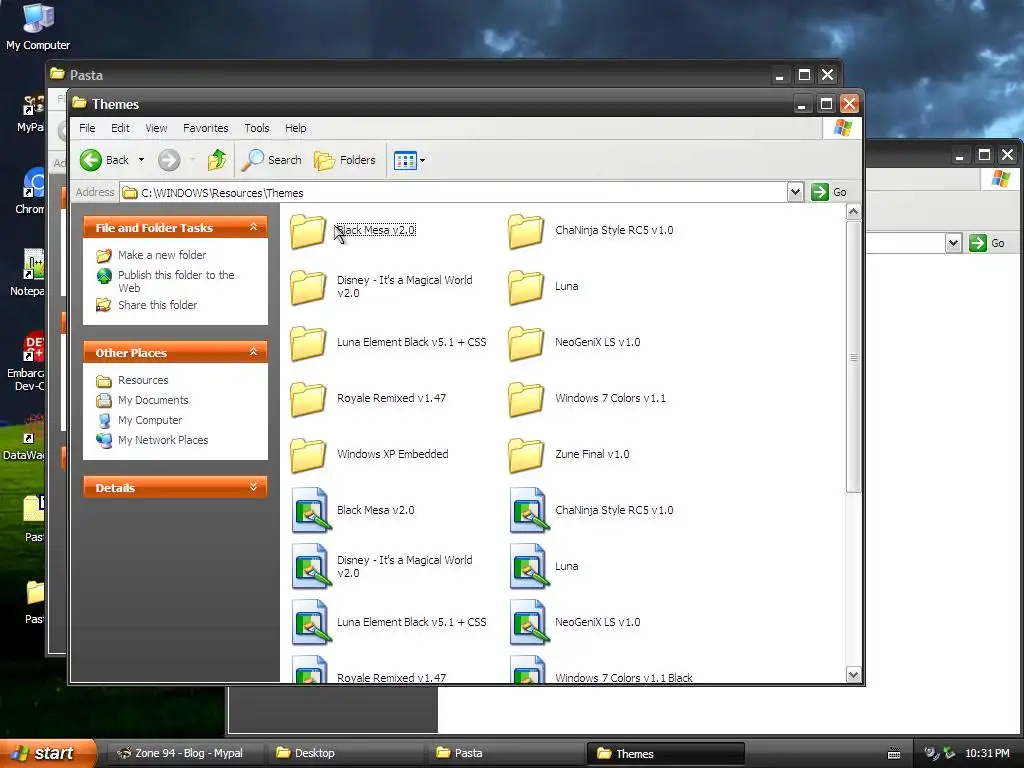Select the Windows XP Embedded folder icon

(308, 455)
